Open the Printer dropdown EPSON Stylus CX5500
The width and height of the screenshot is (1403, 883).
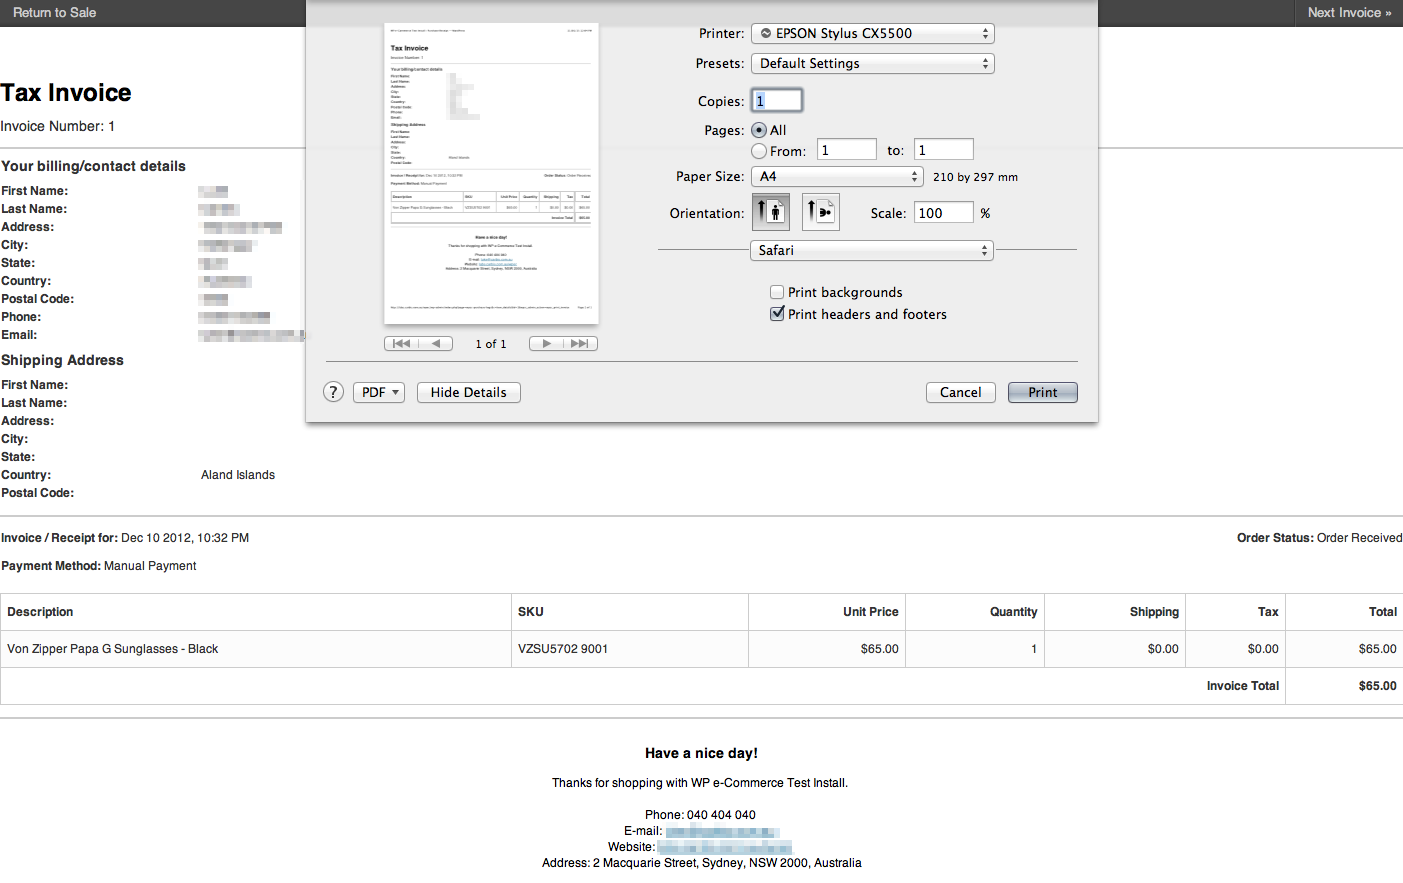873,33
